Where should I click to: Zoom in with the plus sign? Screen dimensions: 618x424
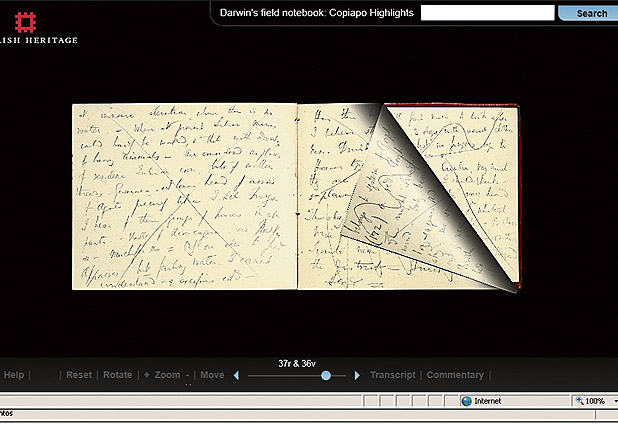click(x=146, y=375)
